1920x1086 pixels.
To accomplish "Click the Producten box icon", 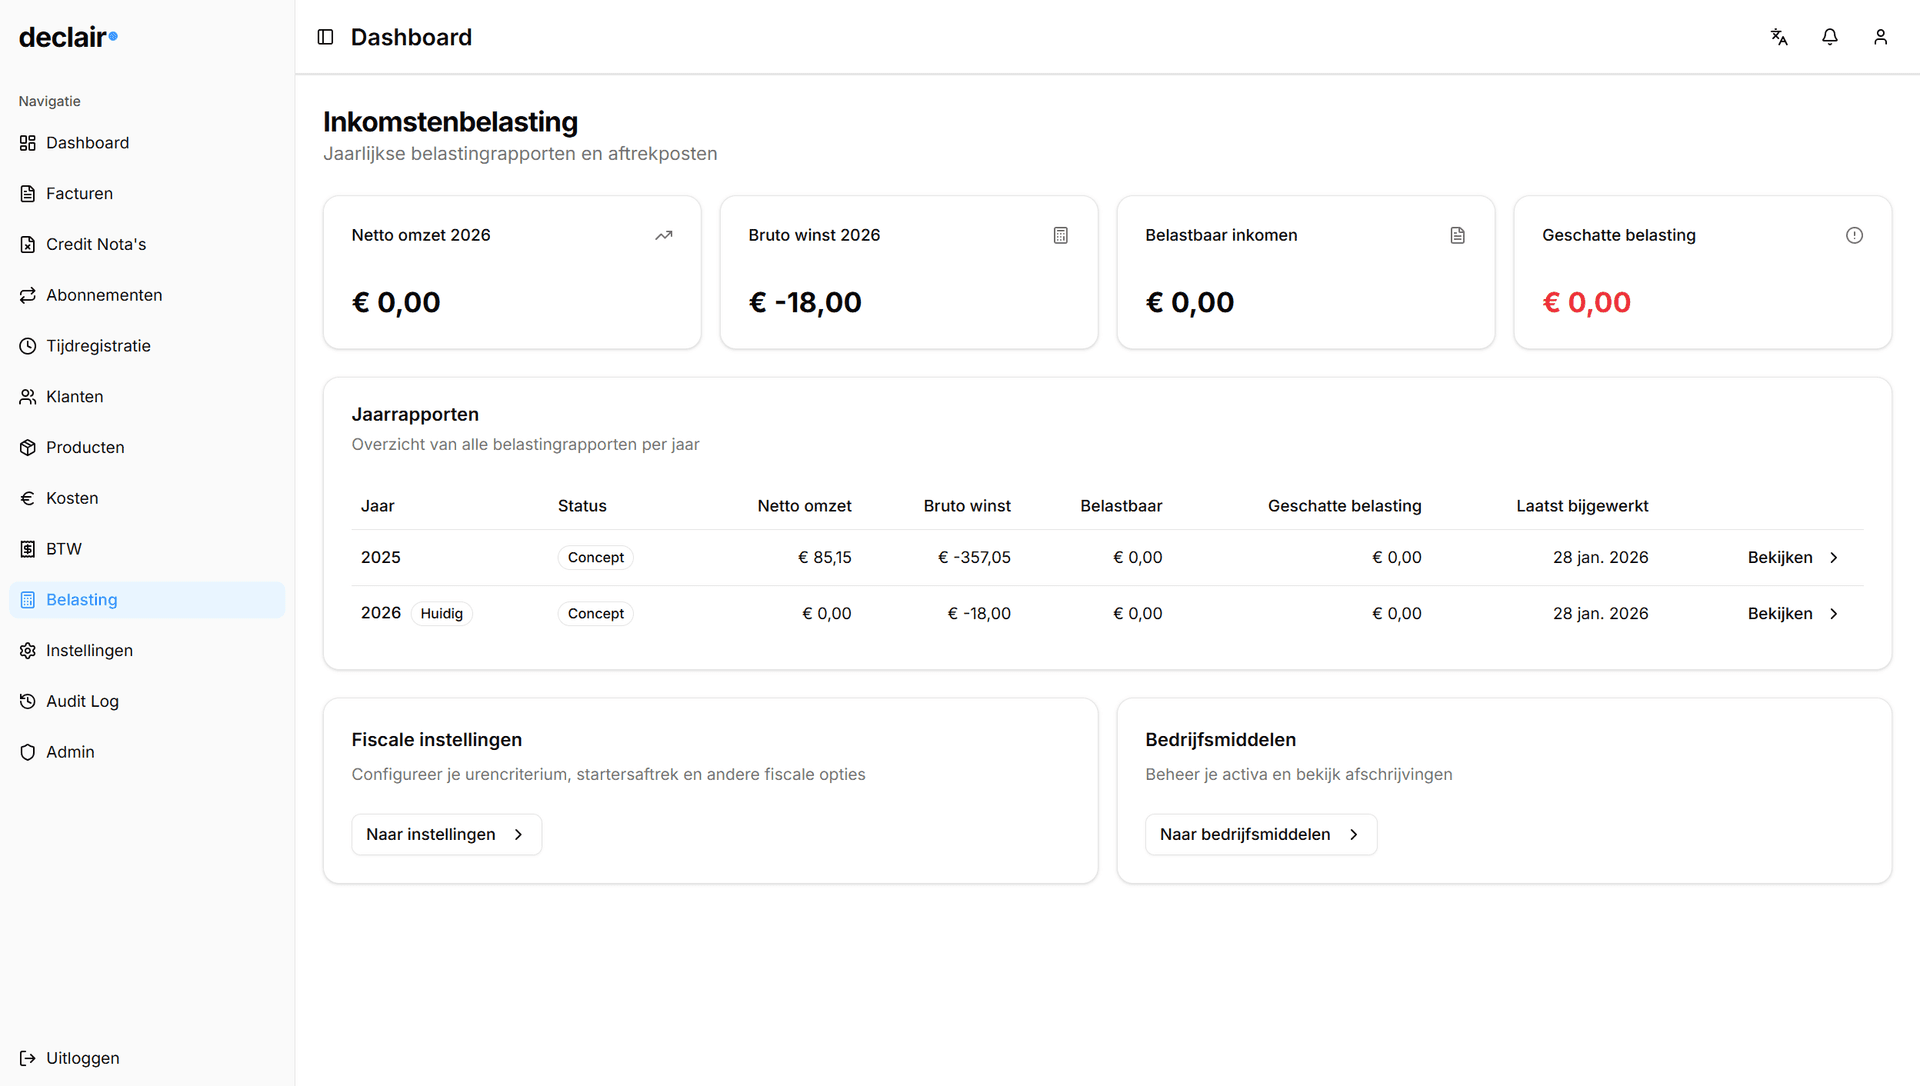I will tap(28, 448).
